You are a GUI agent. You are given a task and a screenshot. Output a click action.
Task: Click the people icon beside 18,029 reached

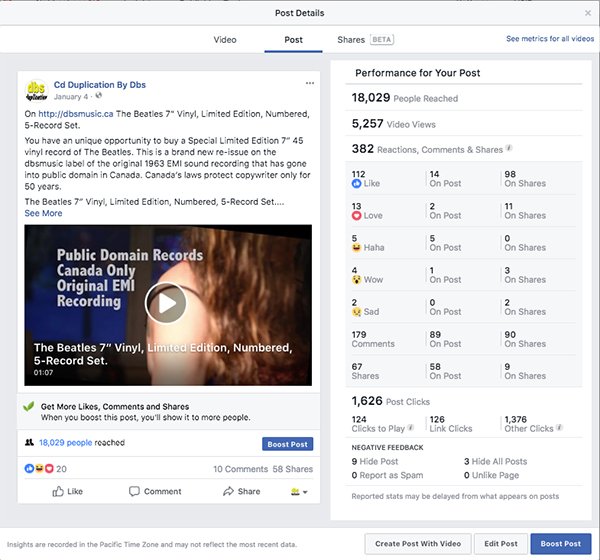pyautogui.click(x=29, y=441)
